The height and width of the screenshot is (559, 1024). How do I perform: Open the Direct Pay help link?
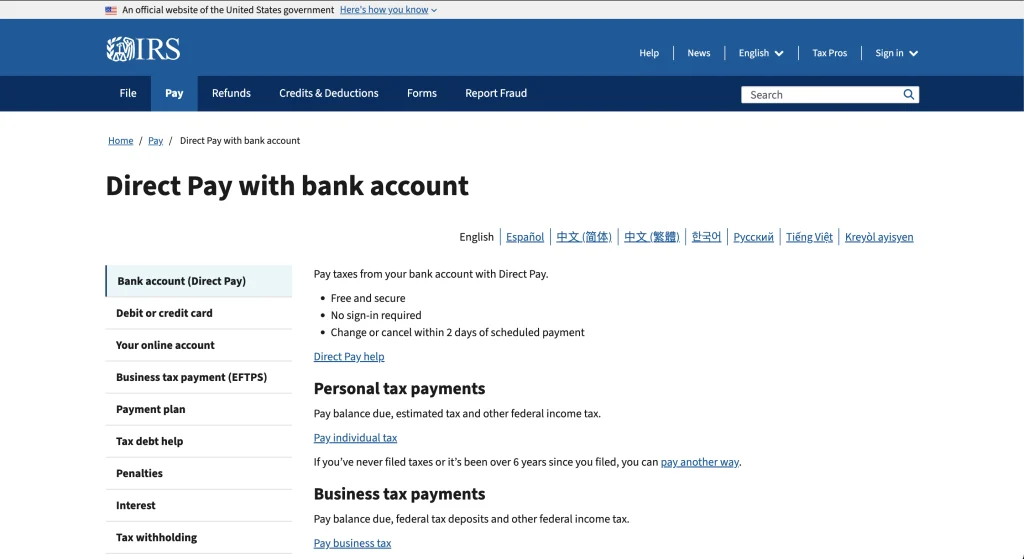[x=349, y=357]
